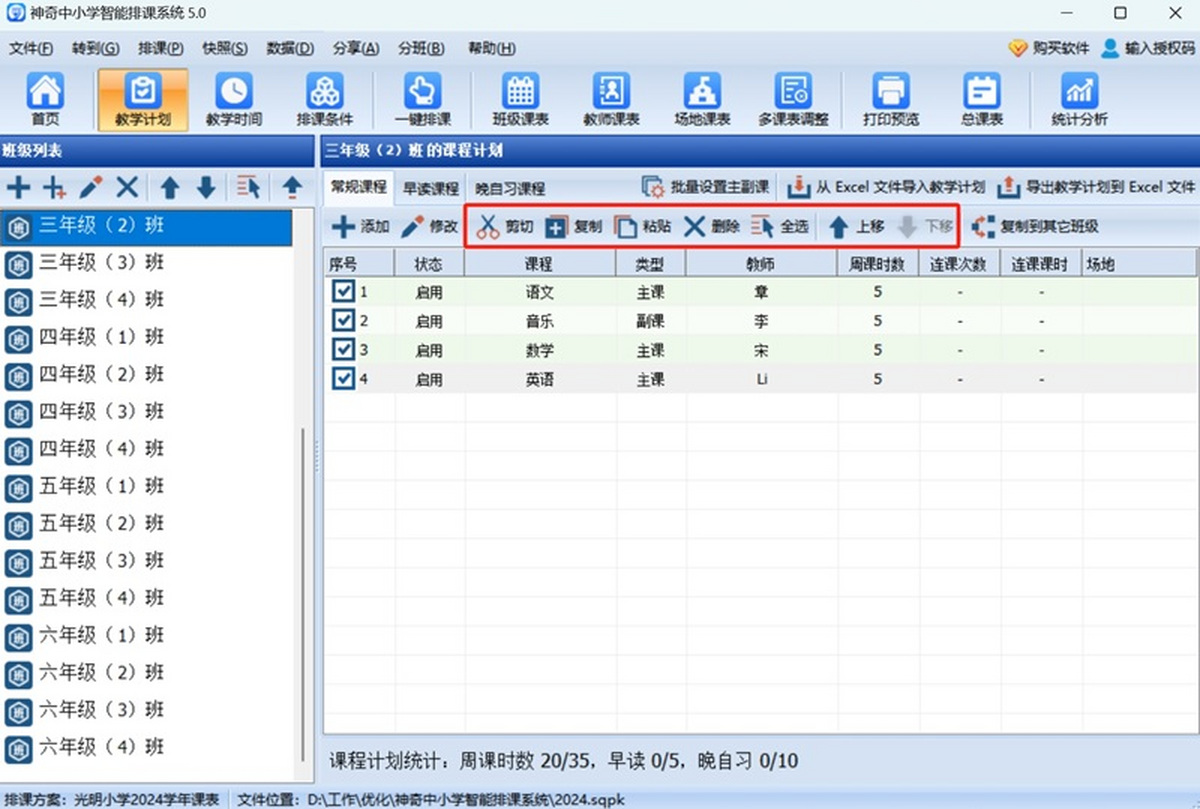Open 班级课表 toolbar icon

coord(521,100)
